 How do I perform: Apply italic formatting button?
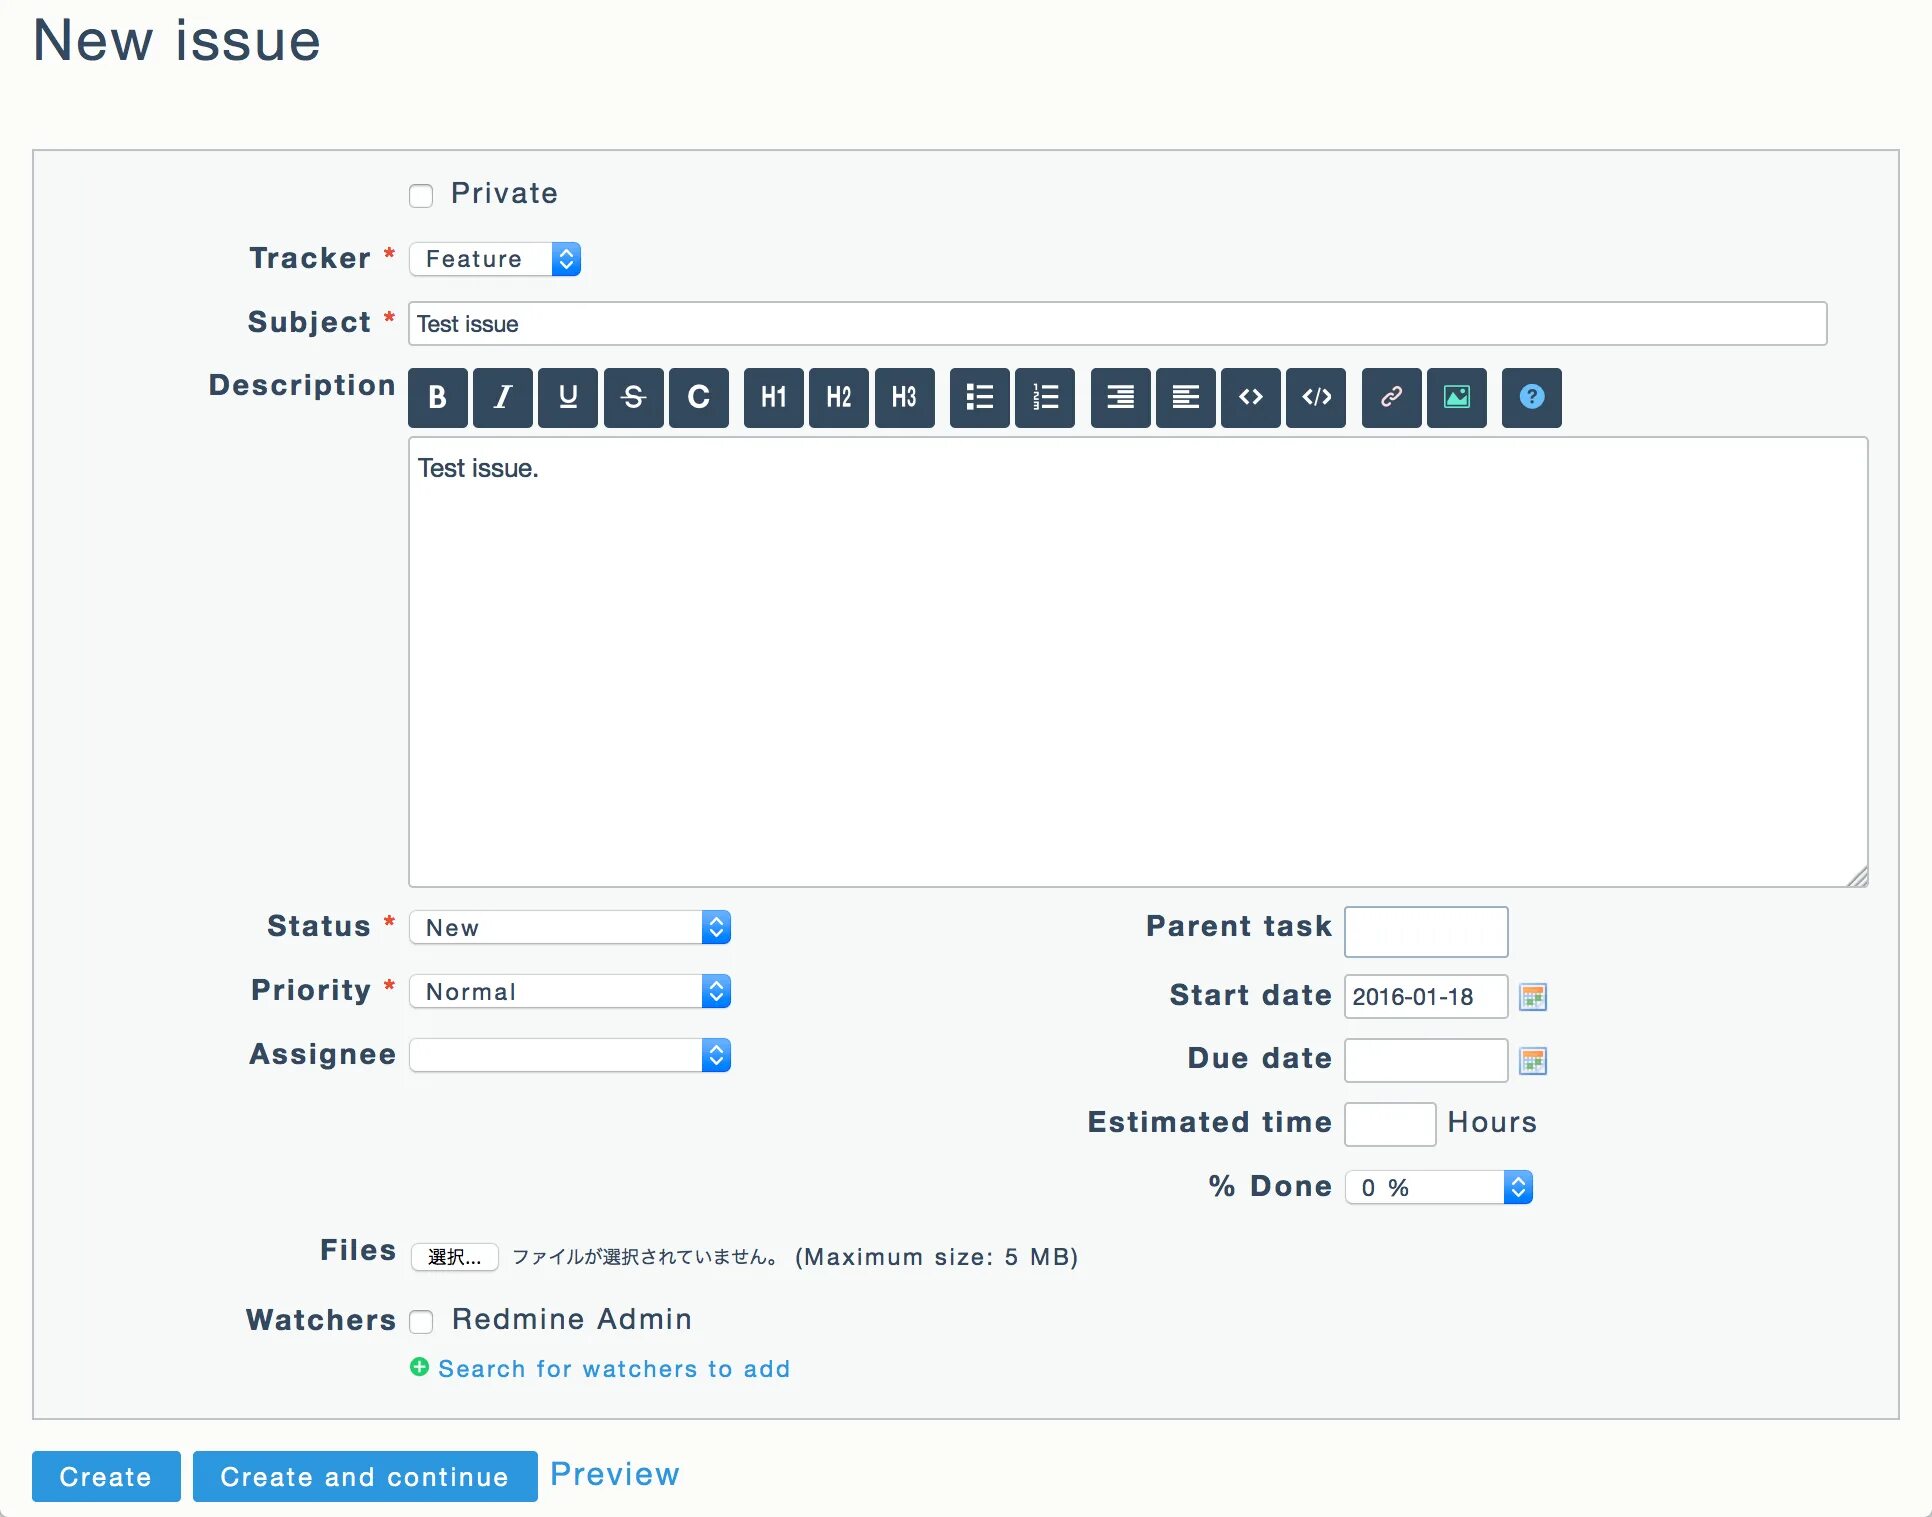[x=502, y=397]
